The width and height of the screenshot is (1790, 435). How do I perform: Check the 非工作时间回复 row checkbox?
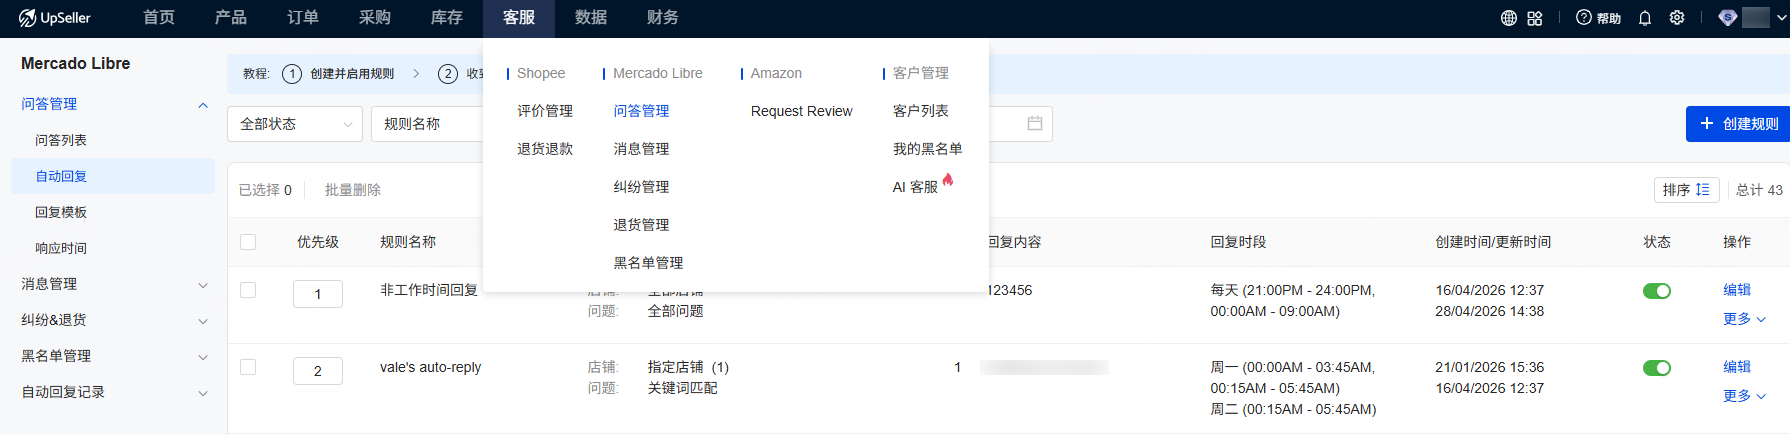[x=248, y=290]
